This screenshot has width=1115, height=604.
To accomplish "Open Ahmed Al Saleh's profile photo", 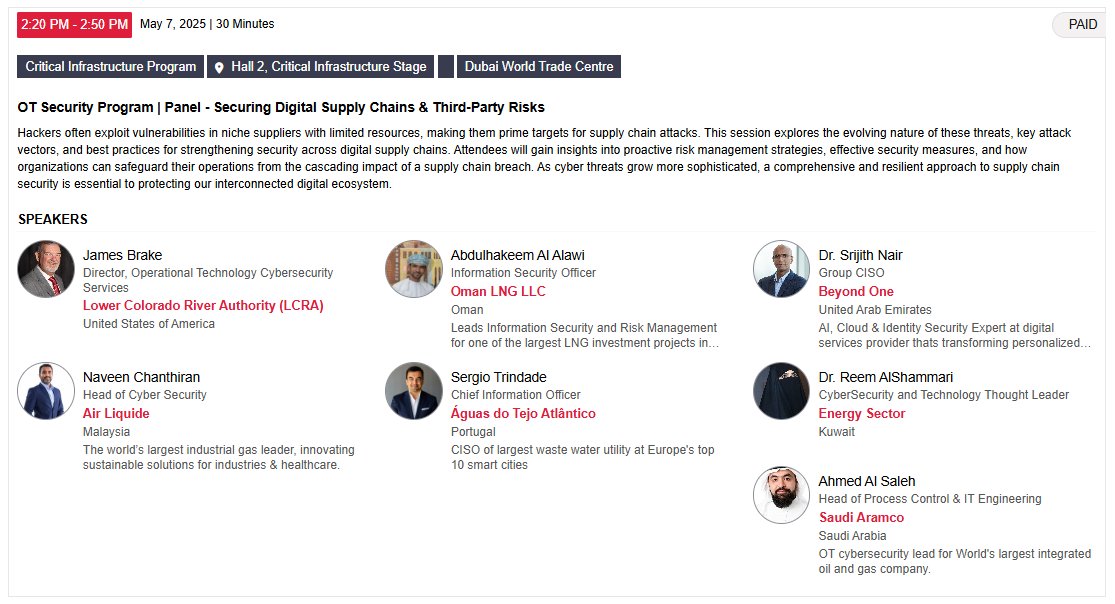I will [781, 495].
